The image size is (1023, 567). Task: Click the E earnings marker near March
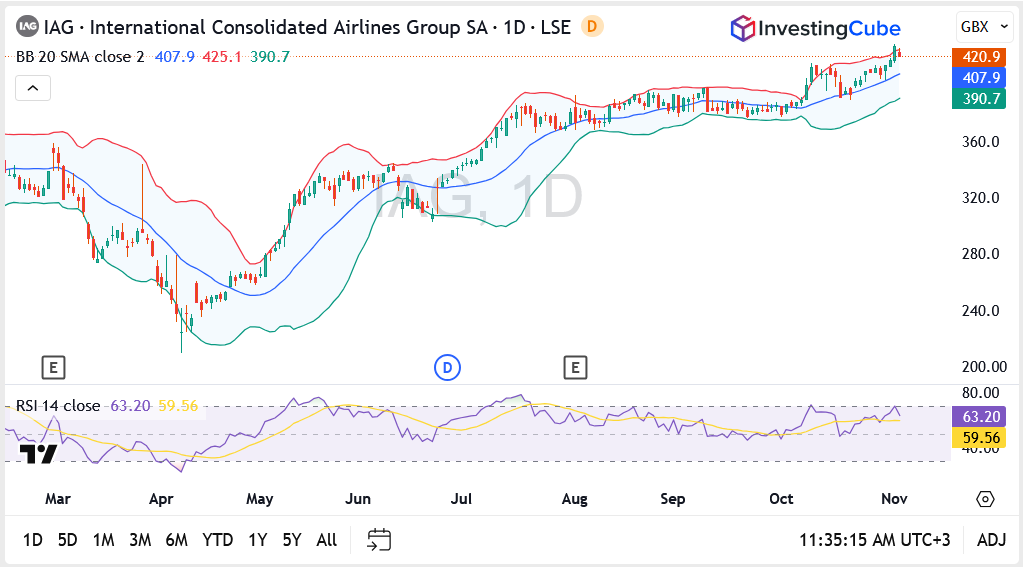[53, 368]
